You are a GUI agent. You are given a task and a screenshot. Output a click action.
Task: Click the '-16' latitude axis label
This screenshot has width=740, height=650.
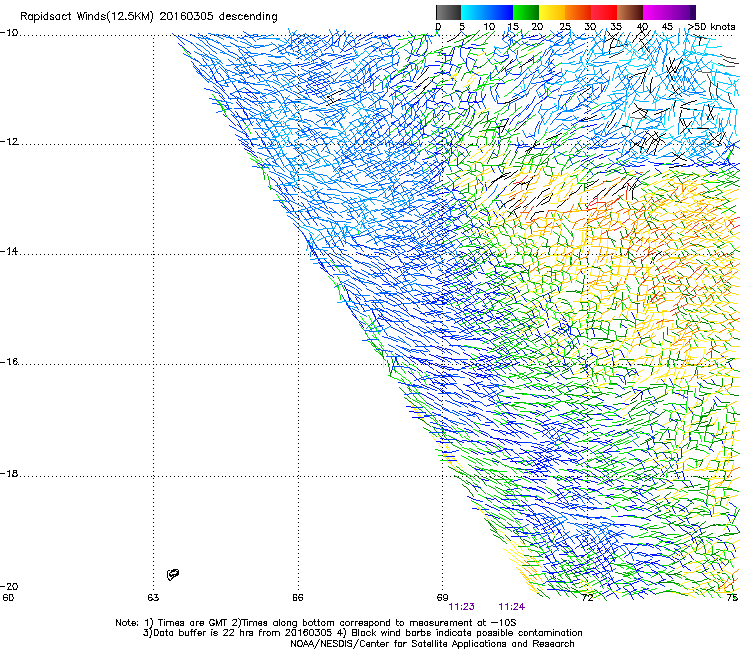9,362
